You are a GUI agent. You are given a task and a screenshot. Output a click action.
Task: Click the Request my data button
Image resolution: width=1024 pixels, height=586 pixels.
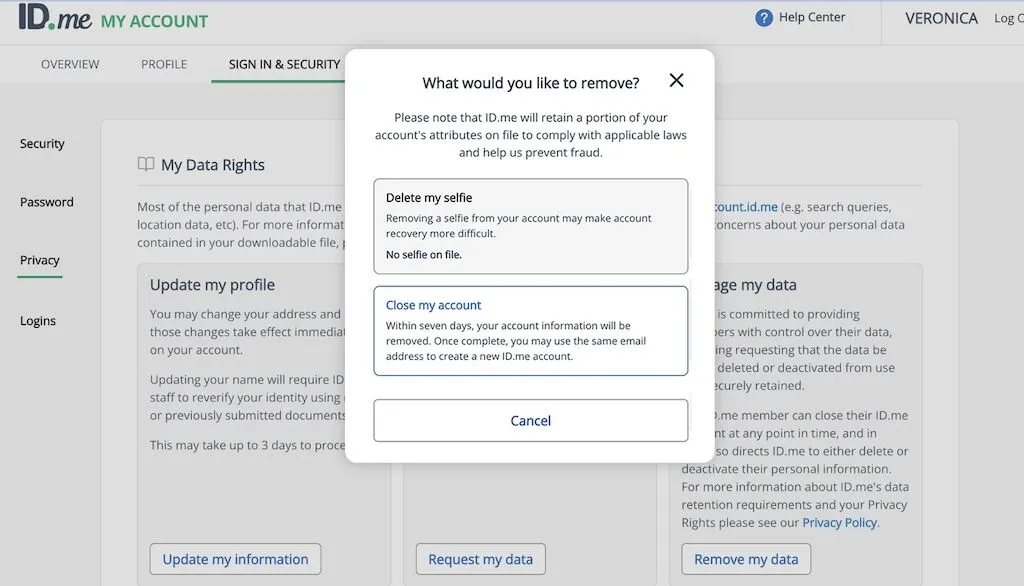pos(480,559)
